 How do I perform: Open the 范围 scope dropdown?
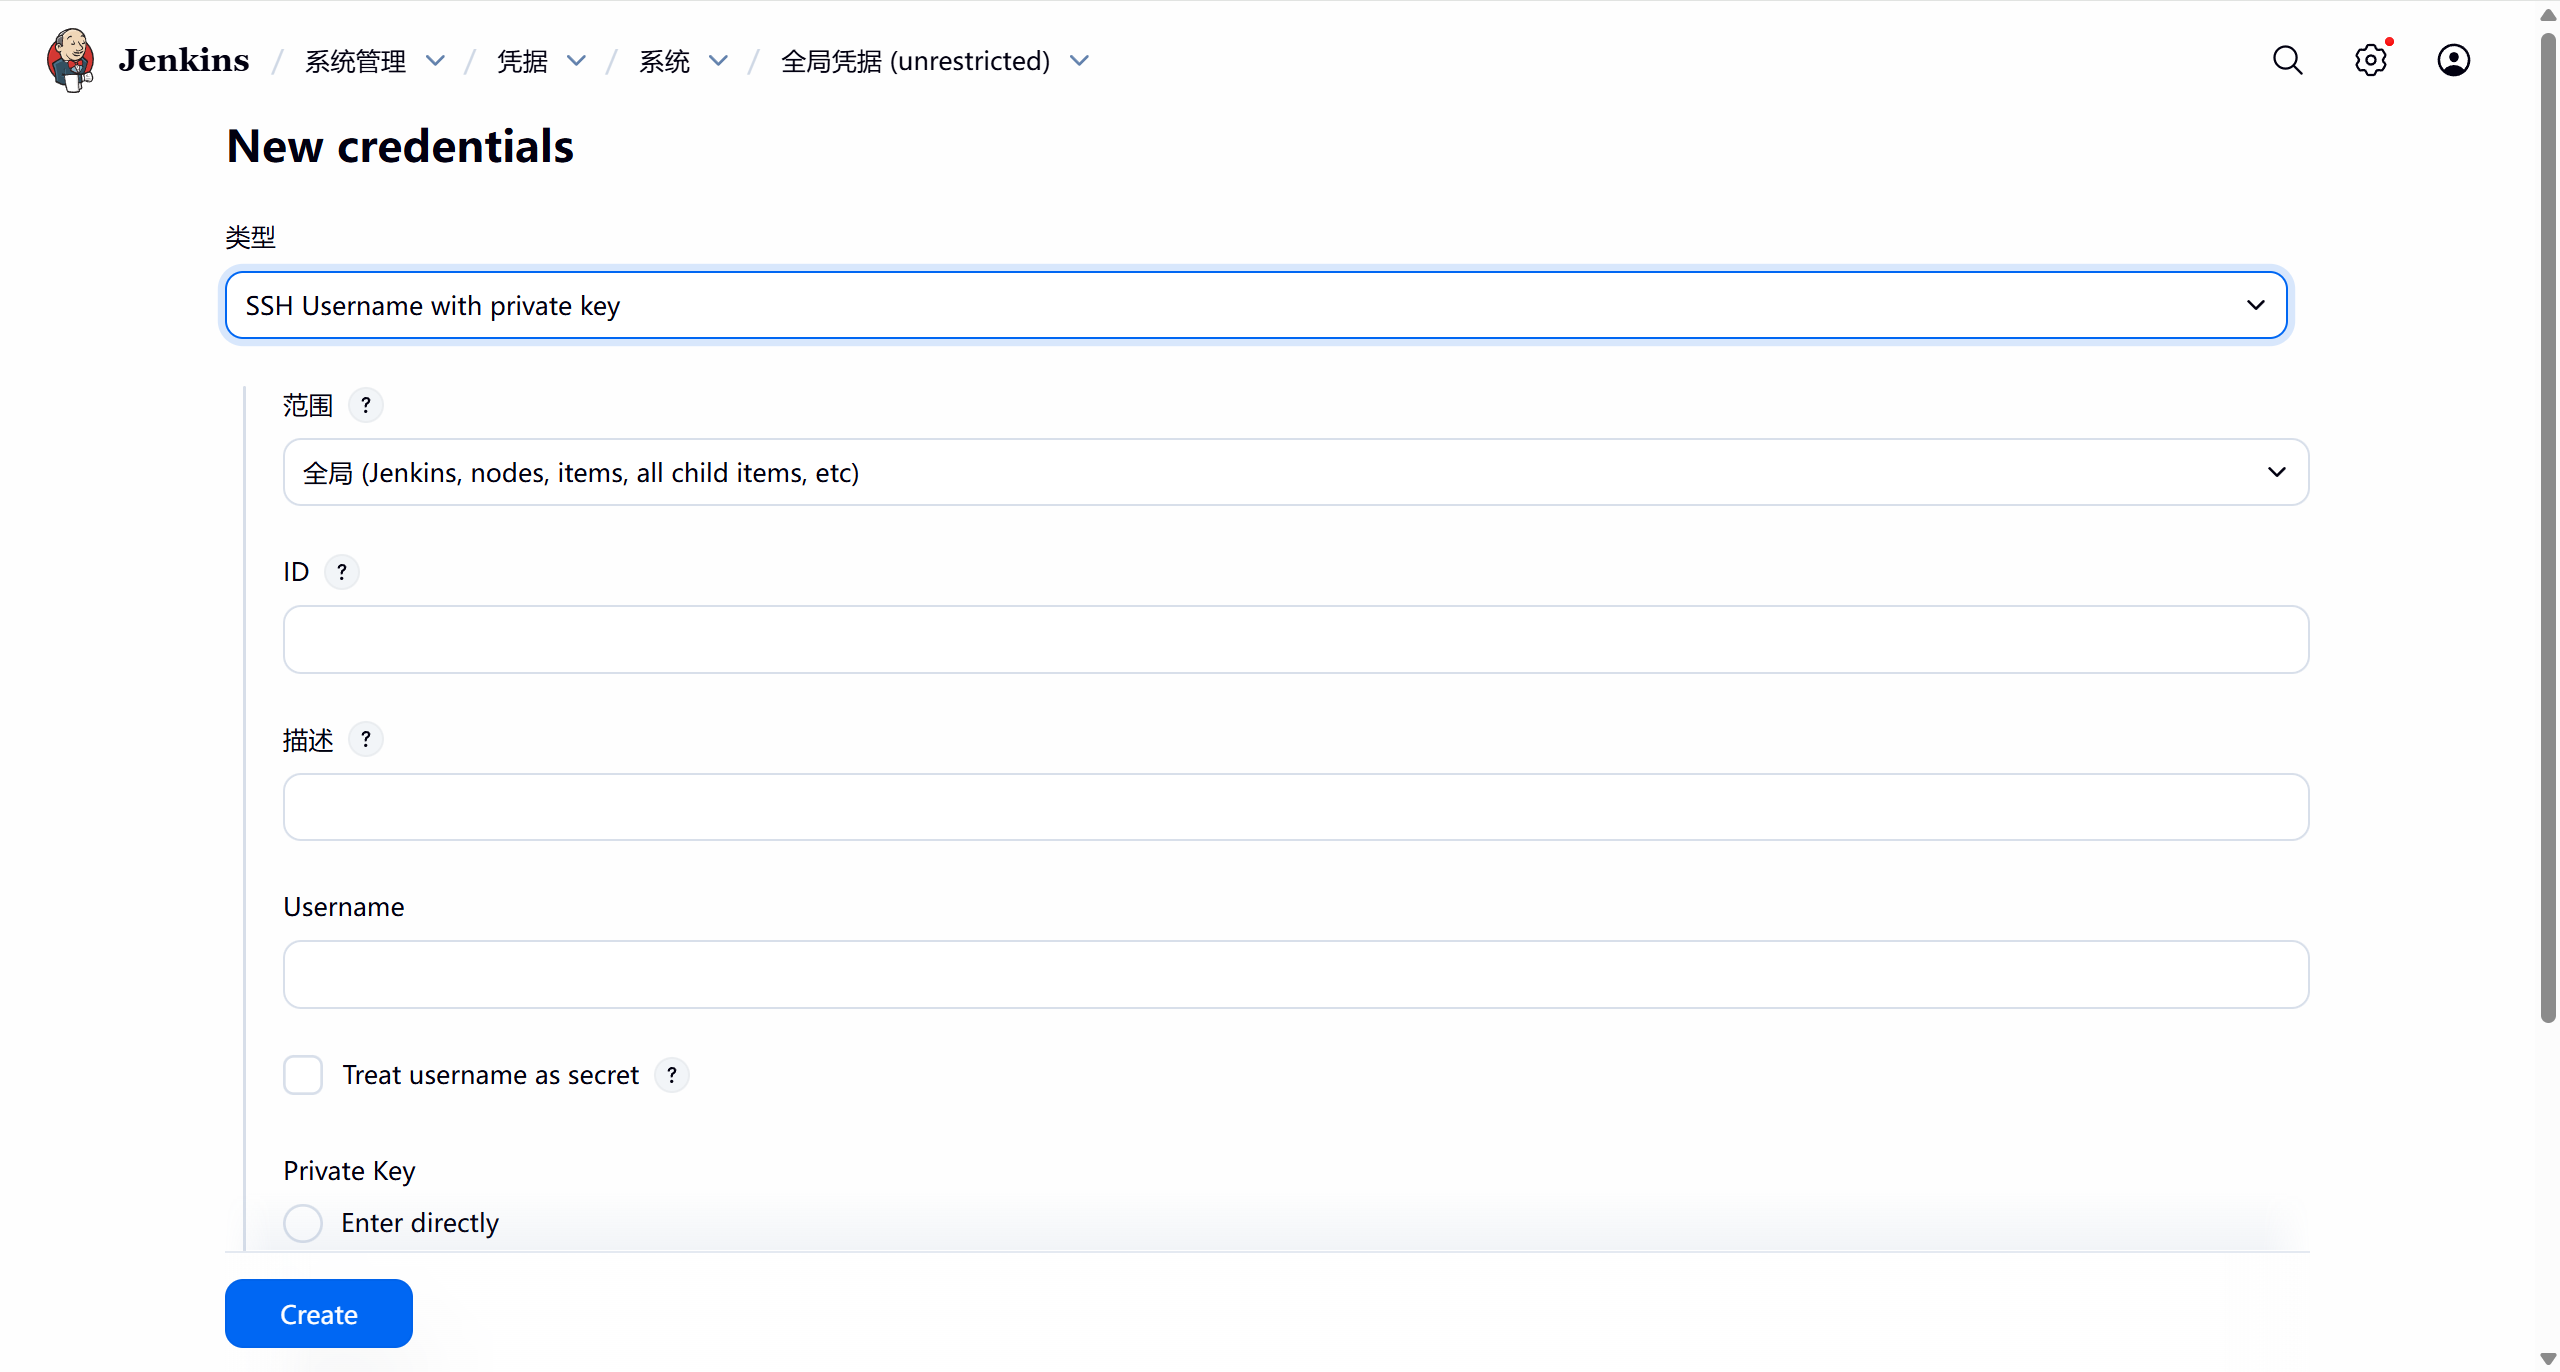coord(1296,472)
